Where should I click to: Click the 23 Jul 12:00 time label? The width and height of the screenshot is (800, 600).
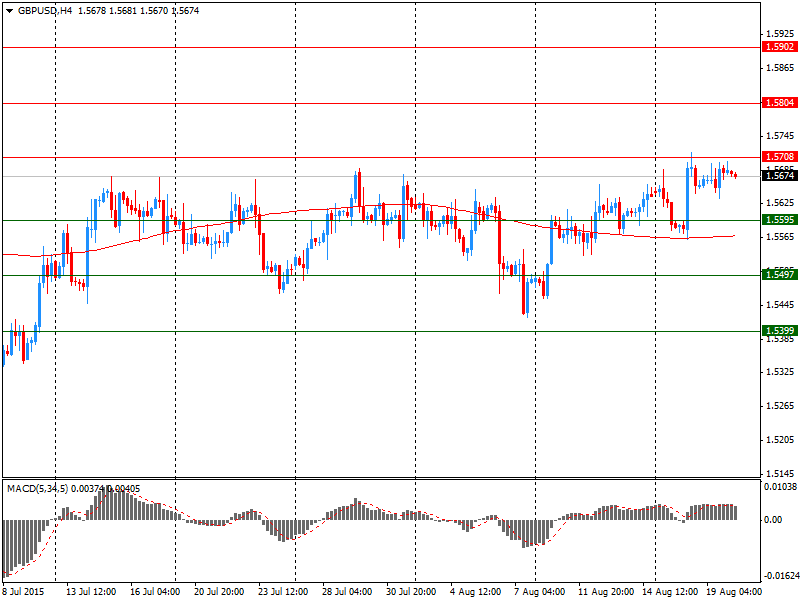pyautogui.click(x=283, y=592)
